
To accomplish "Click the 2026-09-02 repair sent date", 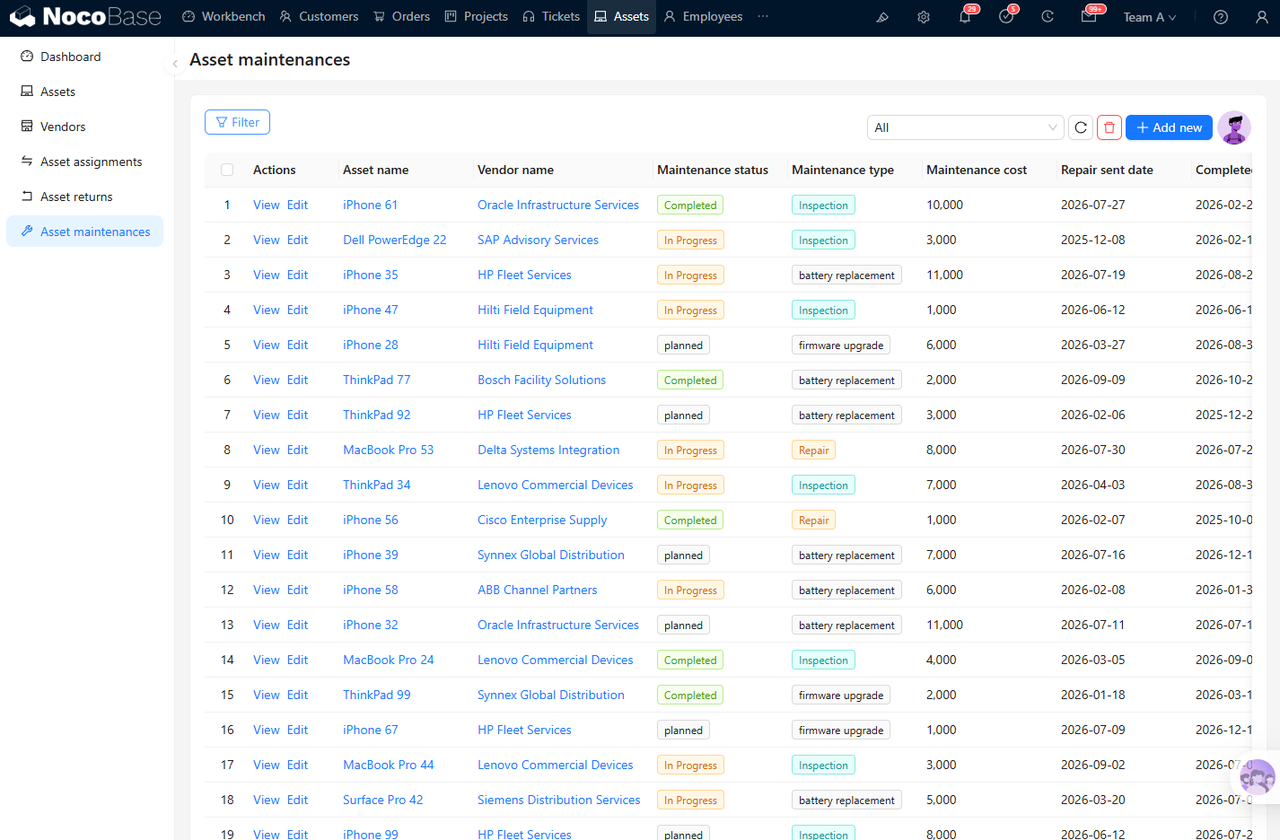I will point(1093,765).
